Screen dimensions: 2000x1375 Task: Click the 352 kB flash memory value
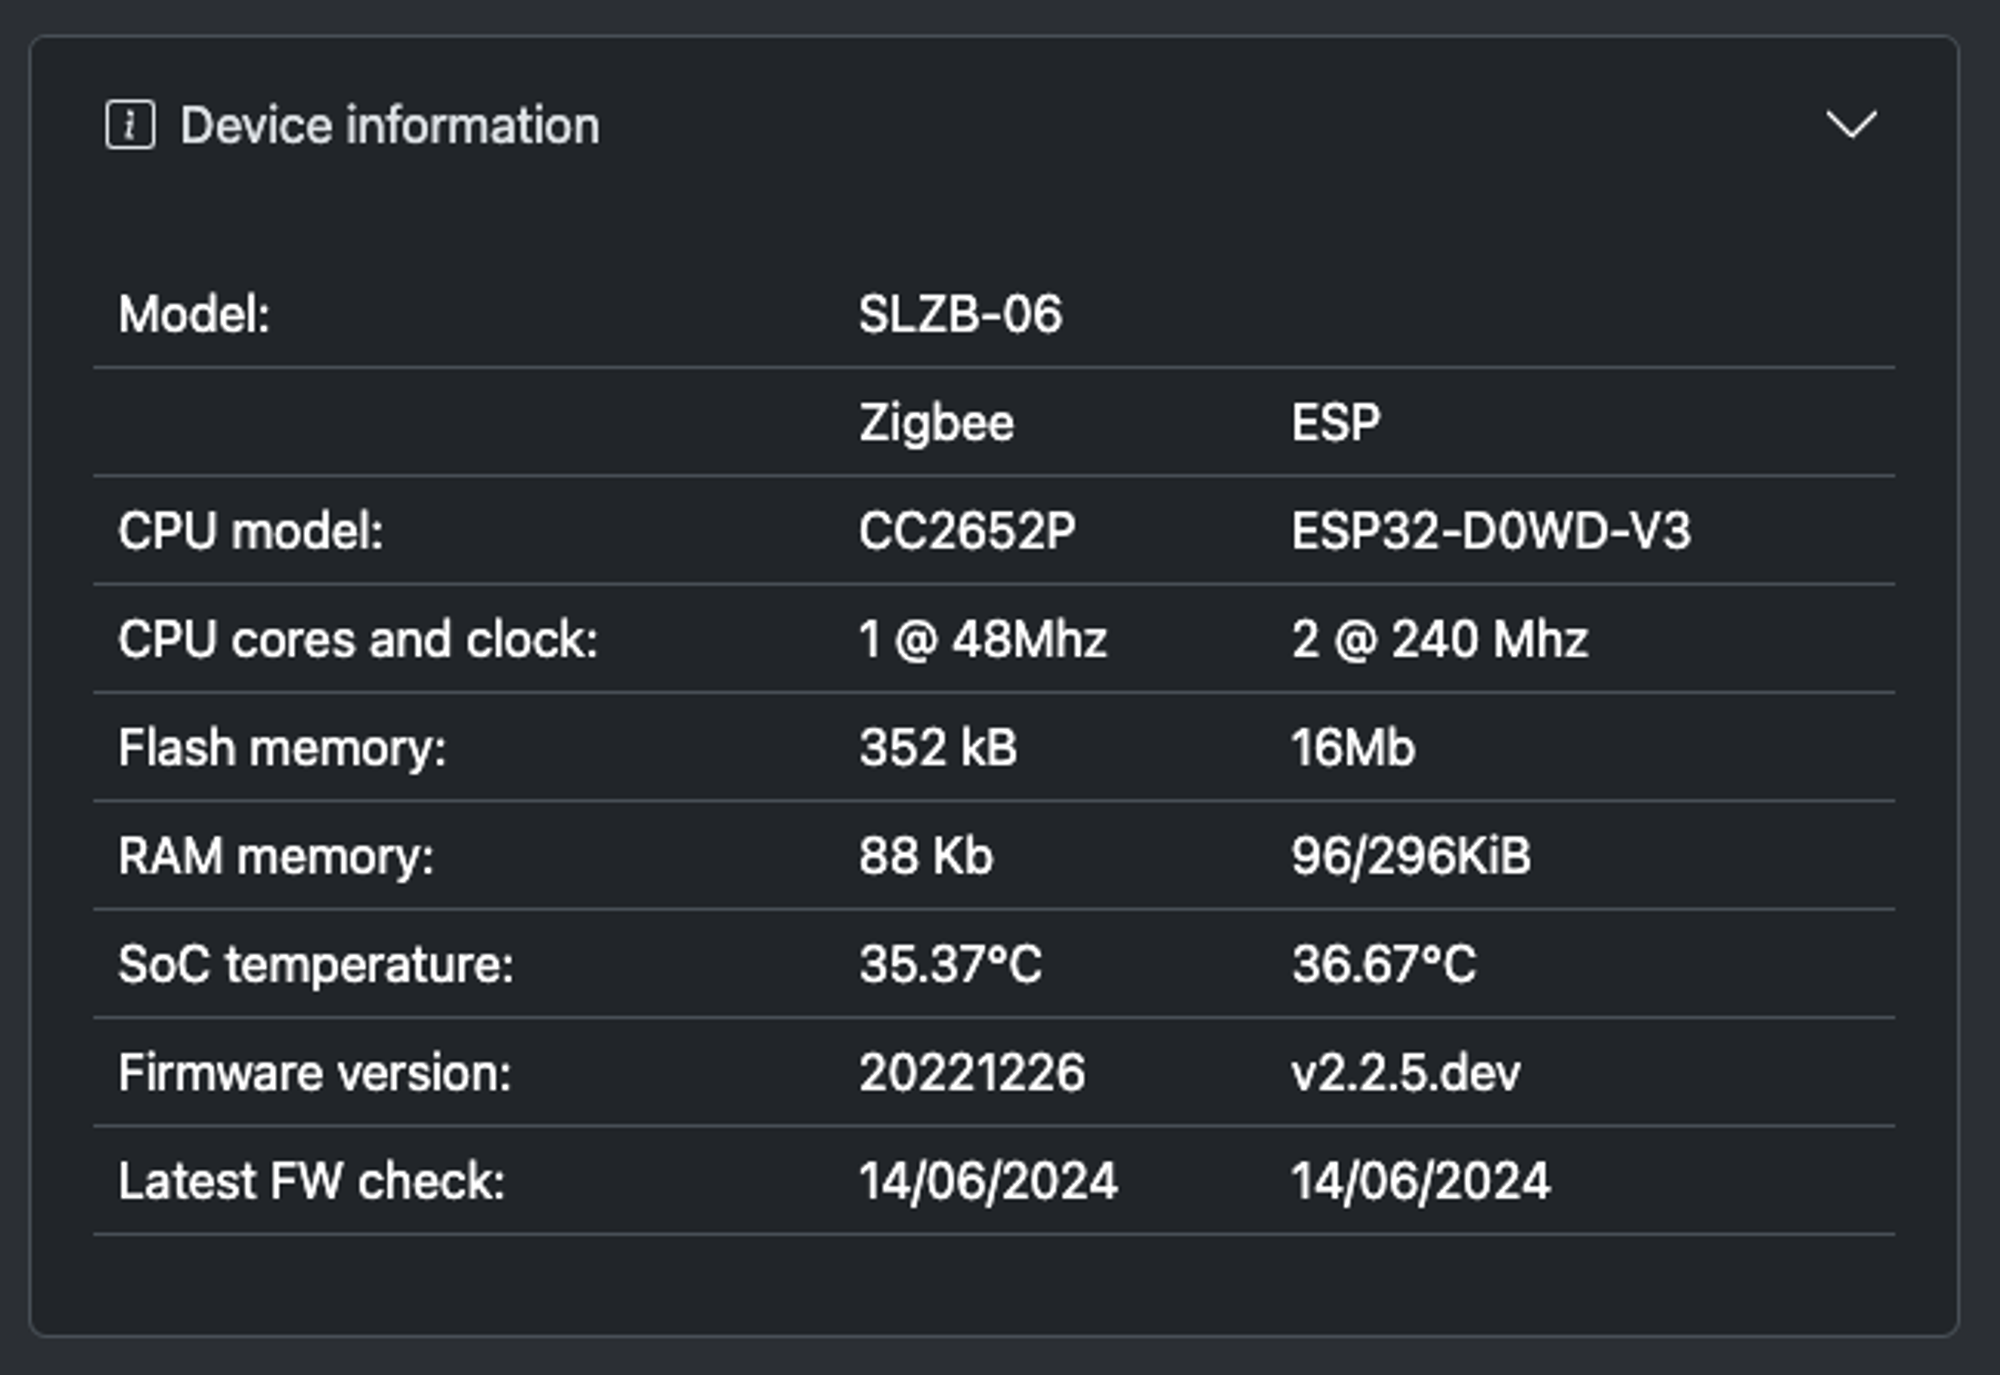click(x=938, y=748)
